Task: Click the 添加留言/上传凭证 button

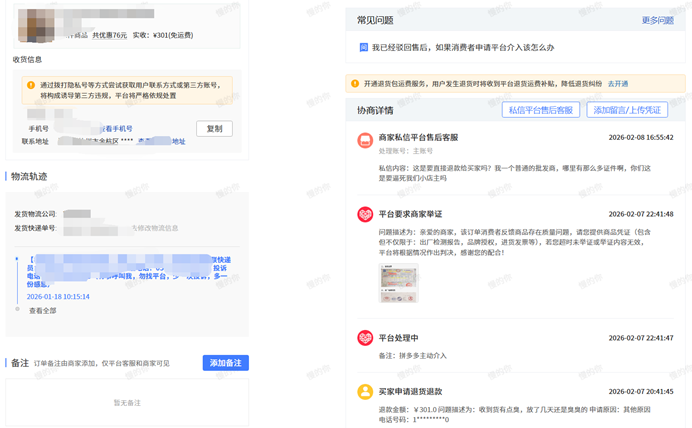Action: coord(627,110)
